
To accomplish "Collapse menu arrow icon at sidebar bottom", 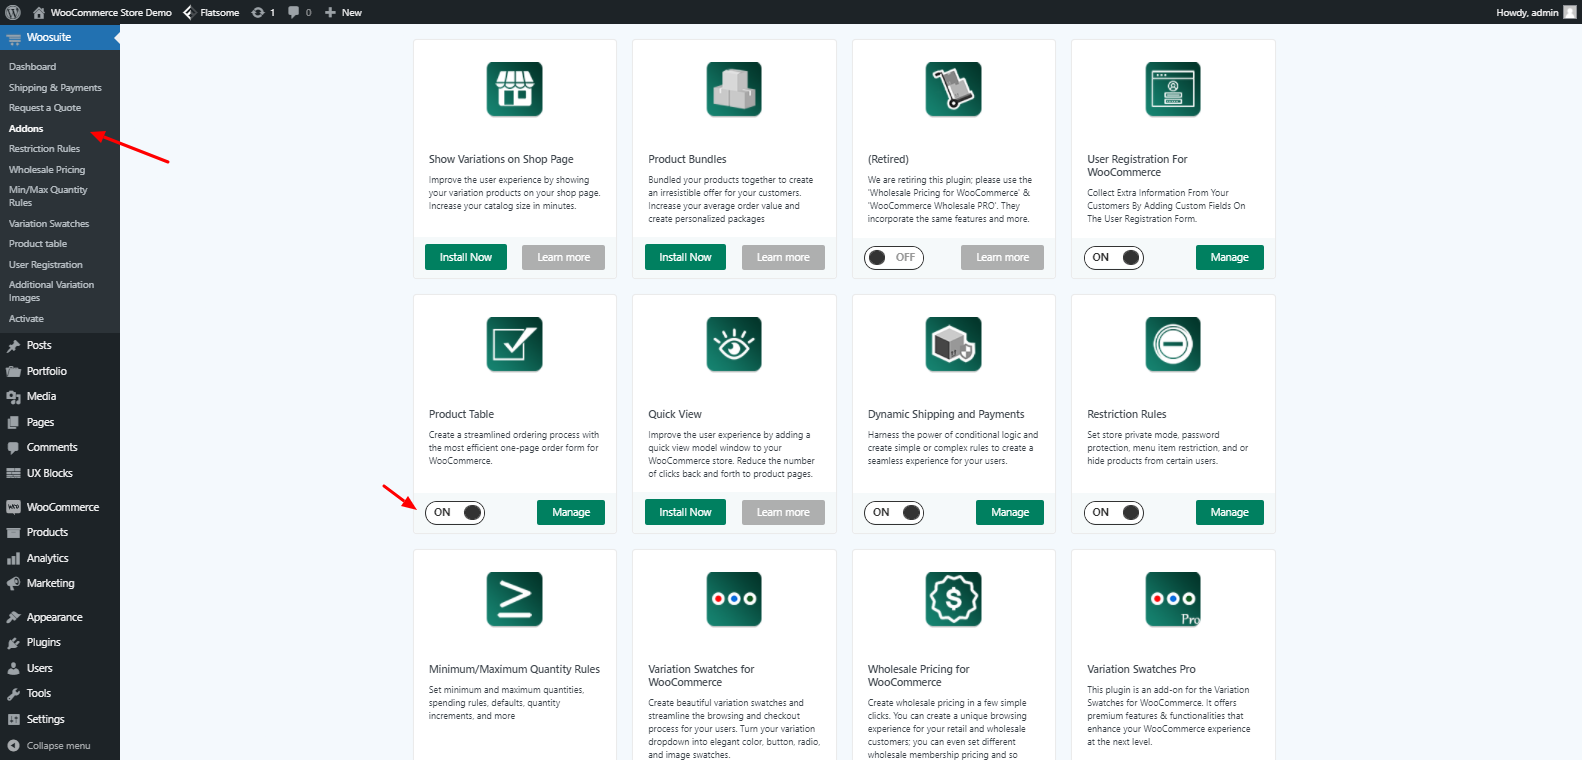I will click(x=13, y=745).
